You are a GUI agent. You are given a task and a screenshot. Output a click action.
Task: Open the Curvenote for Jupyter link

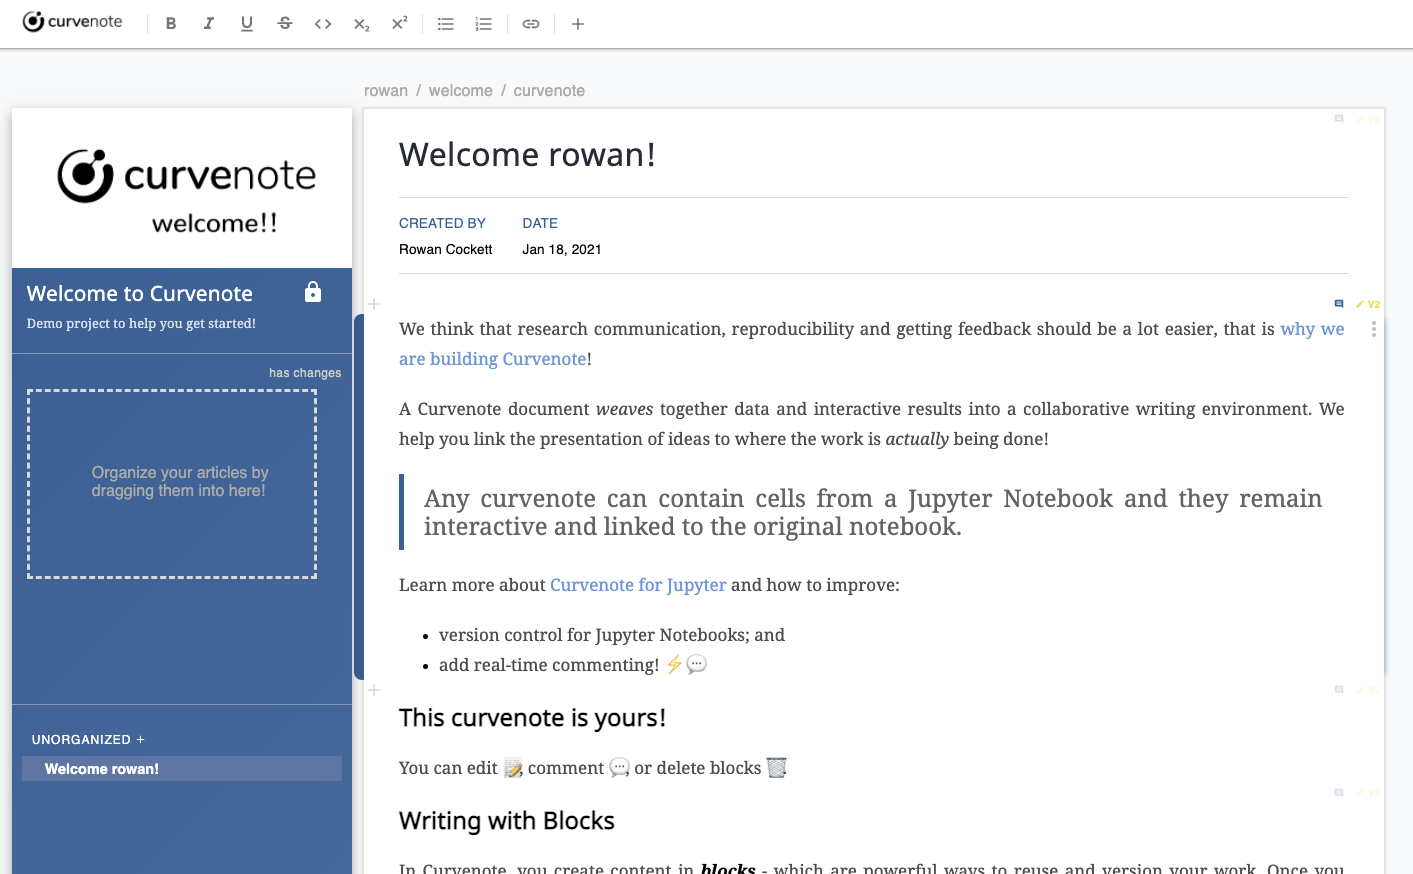pyautogui.click(x=638, y=585)
